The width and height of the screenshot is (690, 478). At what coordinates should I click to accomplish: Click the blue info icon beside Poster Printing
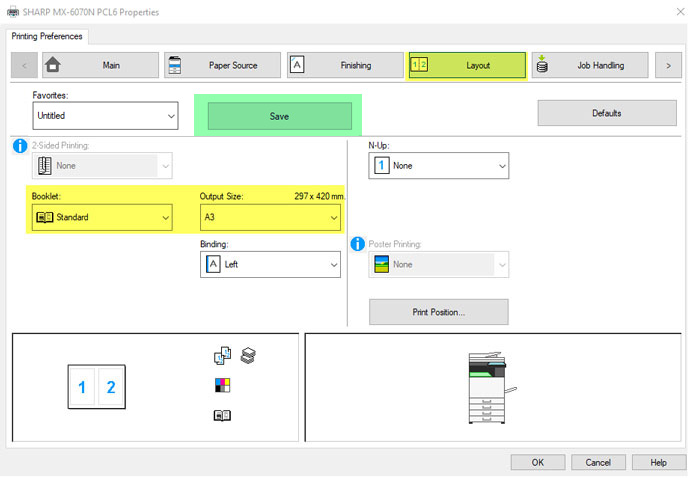pos(359,243)
